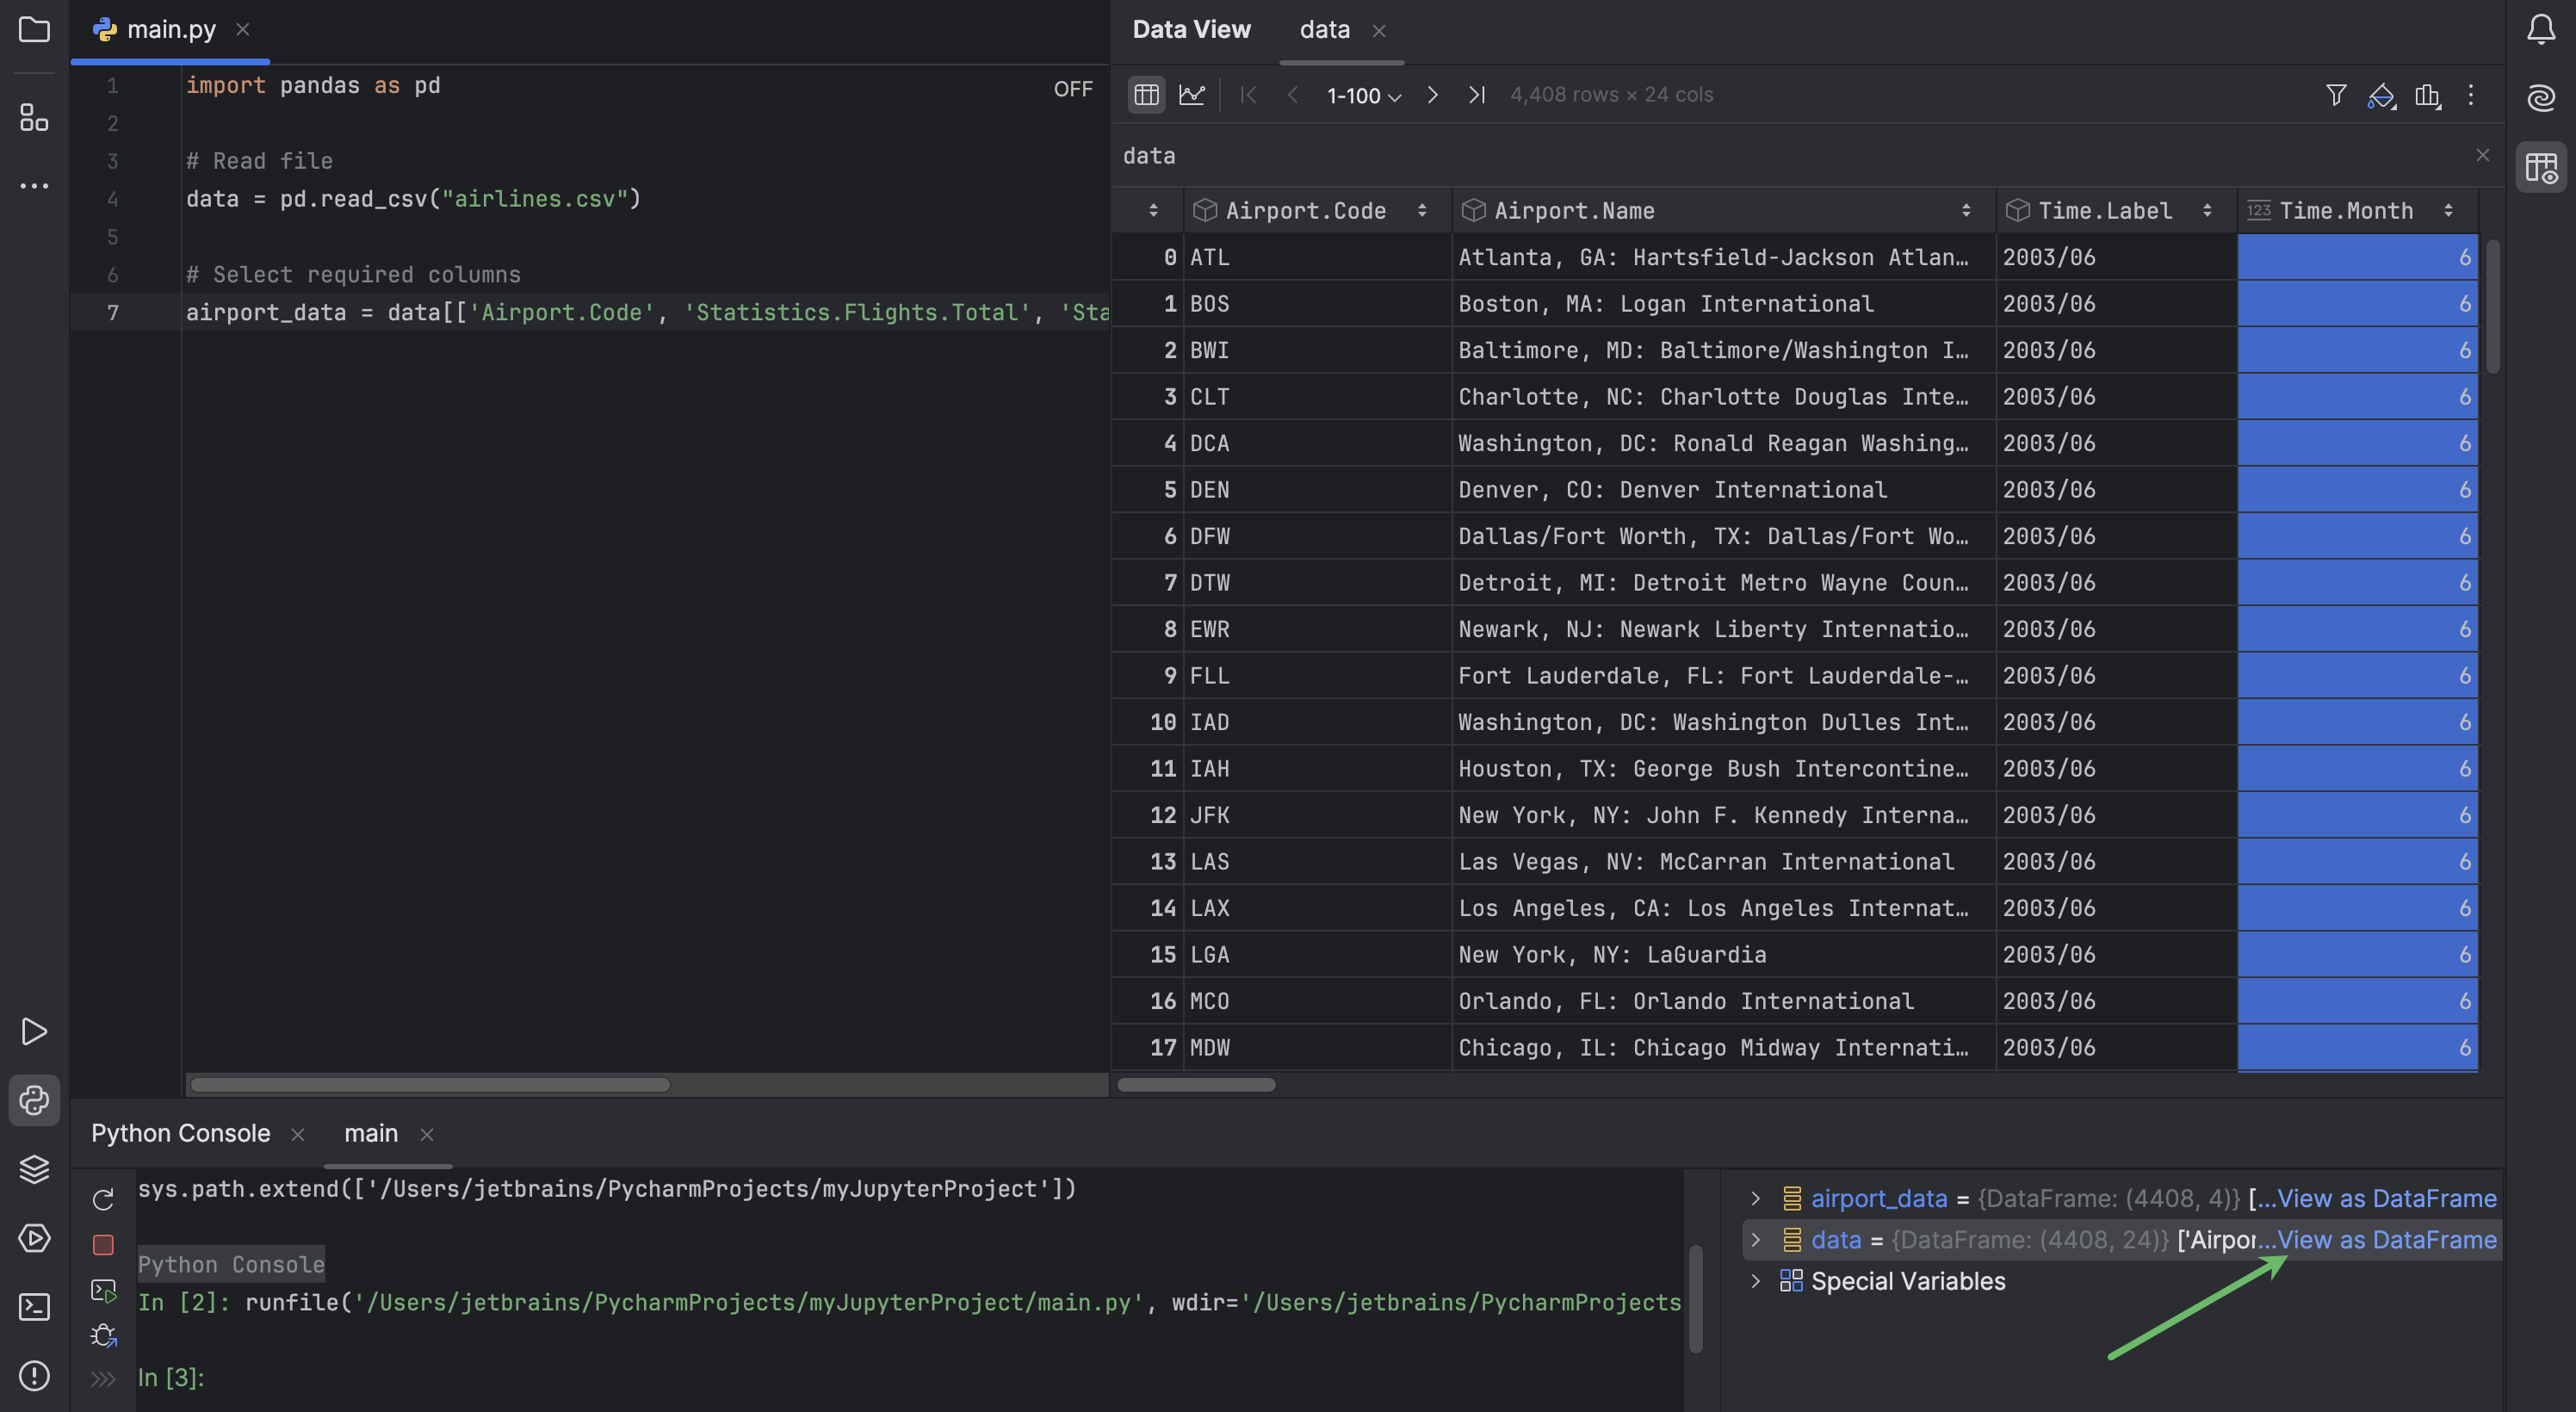Toggle the table color scheme icon in Data View

click(2382, 95)
